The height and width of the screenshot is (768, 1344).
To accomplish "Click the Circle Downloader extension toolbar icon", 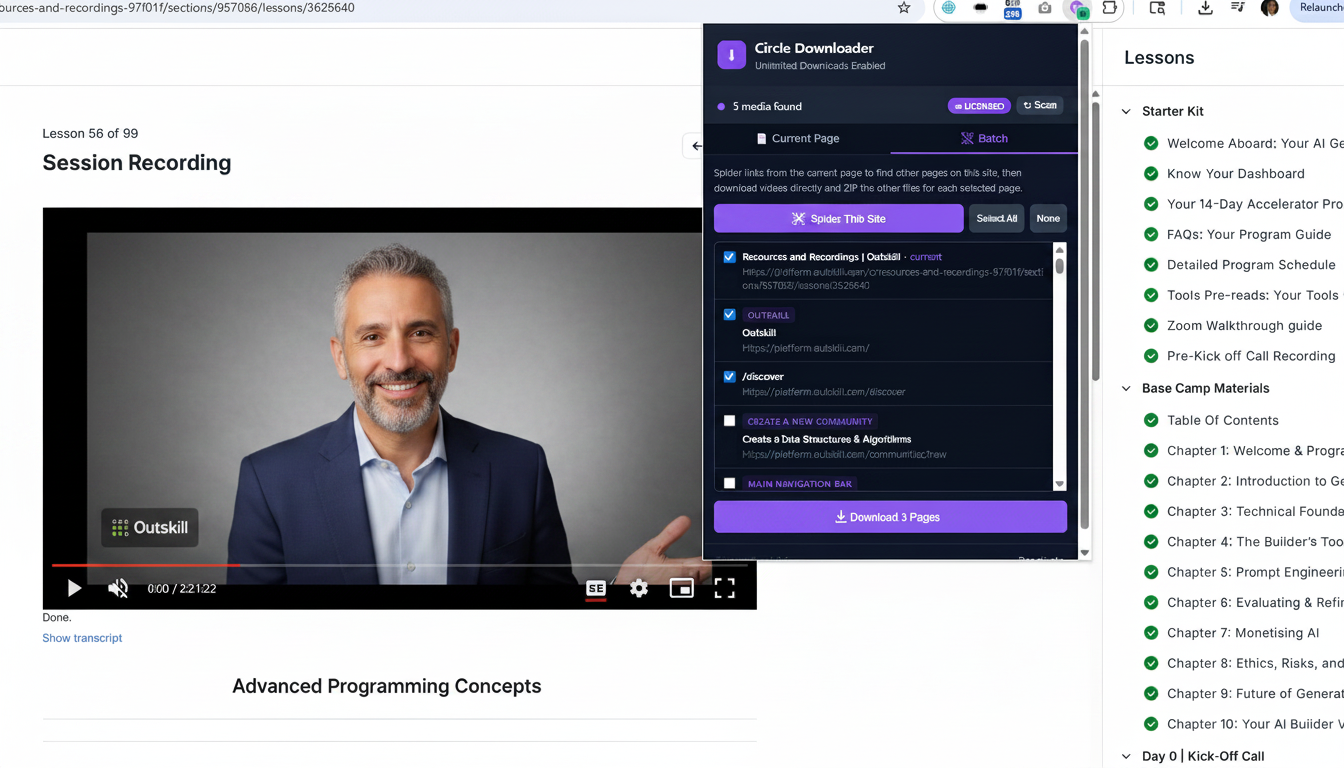I will 1077,9.
